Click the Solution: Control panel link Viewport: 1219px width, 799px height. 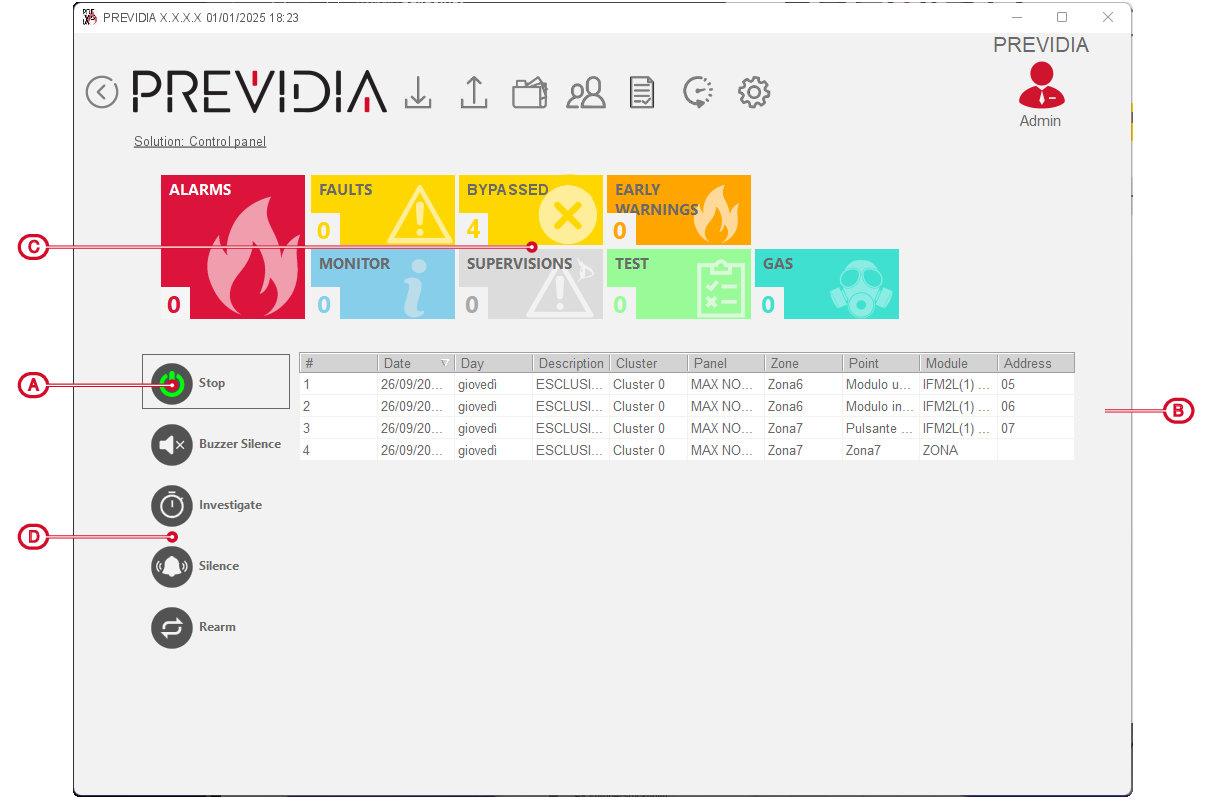pos(200,142)
